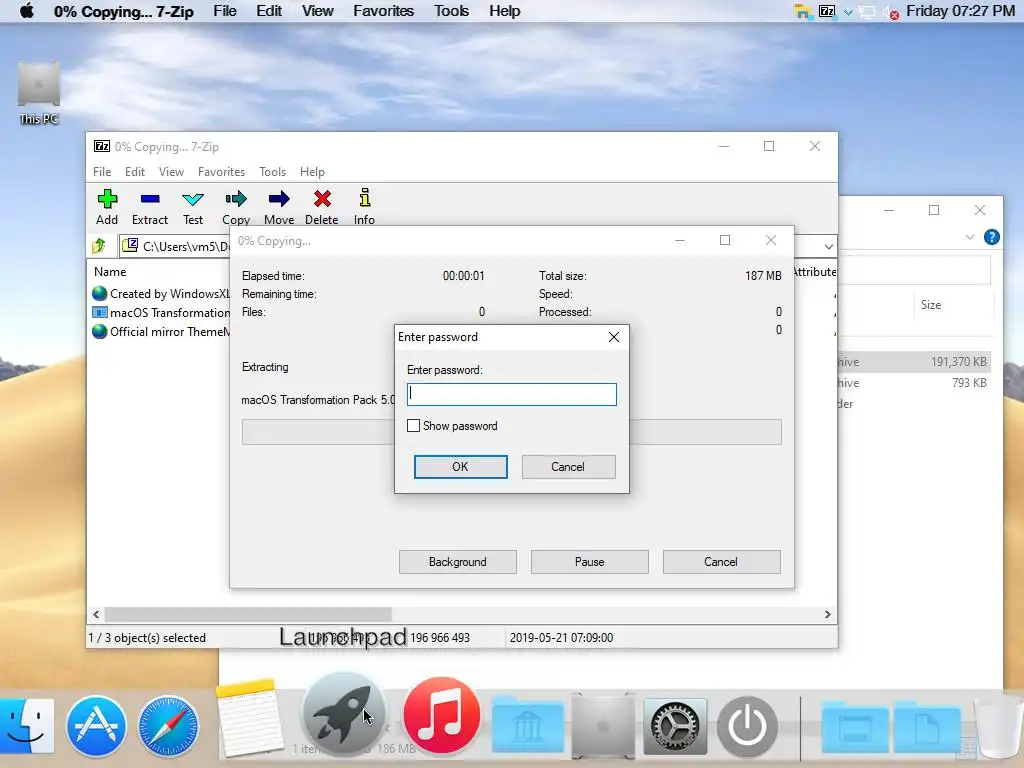1024x768 pixels.
Task: Open the View menu in 7-Zip window
Action: (x=171, y=172)
